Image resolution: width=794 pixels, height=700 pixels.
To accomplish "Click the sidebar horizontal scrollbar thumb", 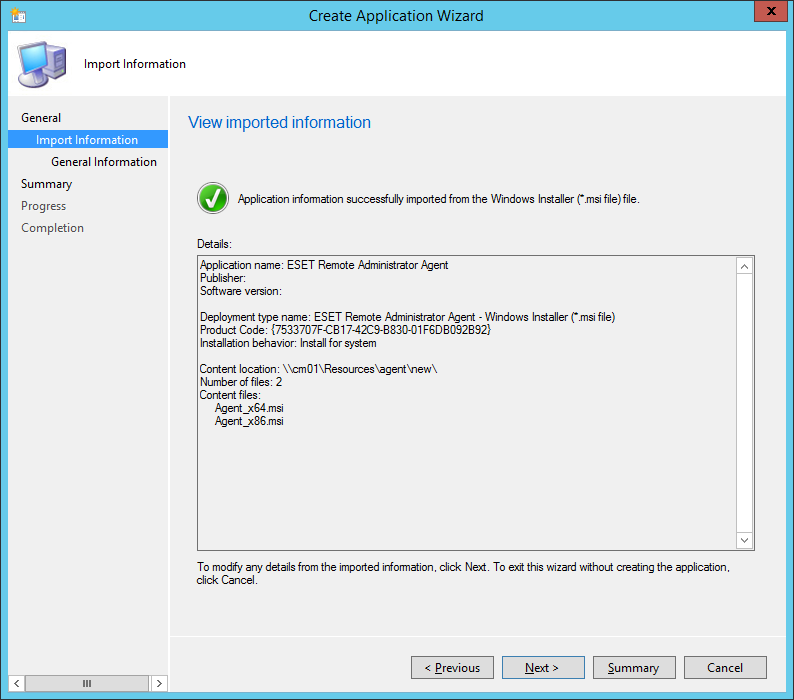I will coord(87,683).
